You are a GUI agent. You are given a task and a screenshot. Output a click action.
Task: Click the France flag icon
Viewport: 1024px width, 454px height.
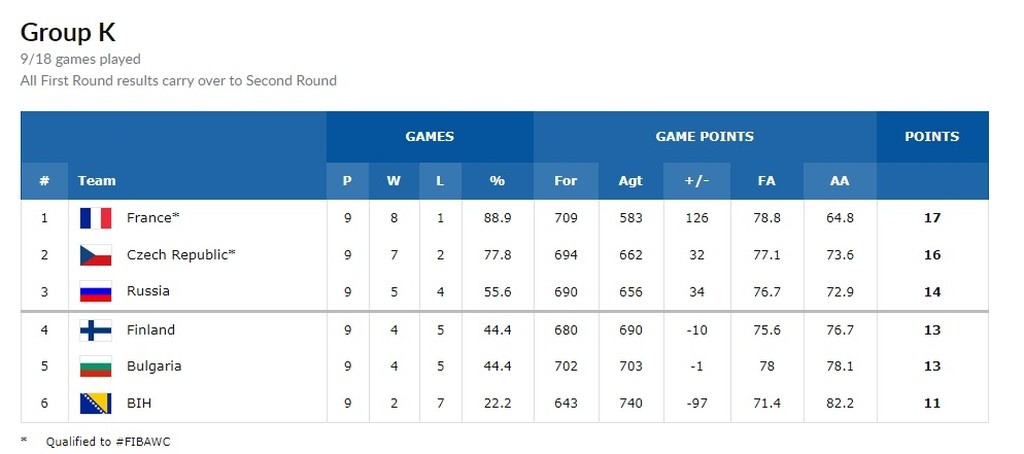[x=95, y=218]
